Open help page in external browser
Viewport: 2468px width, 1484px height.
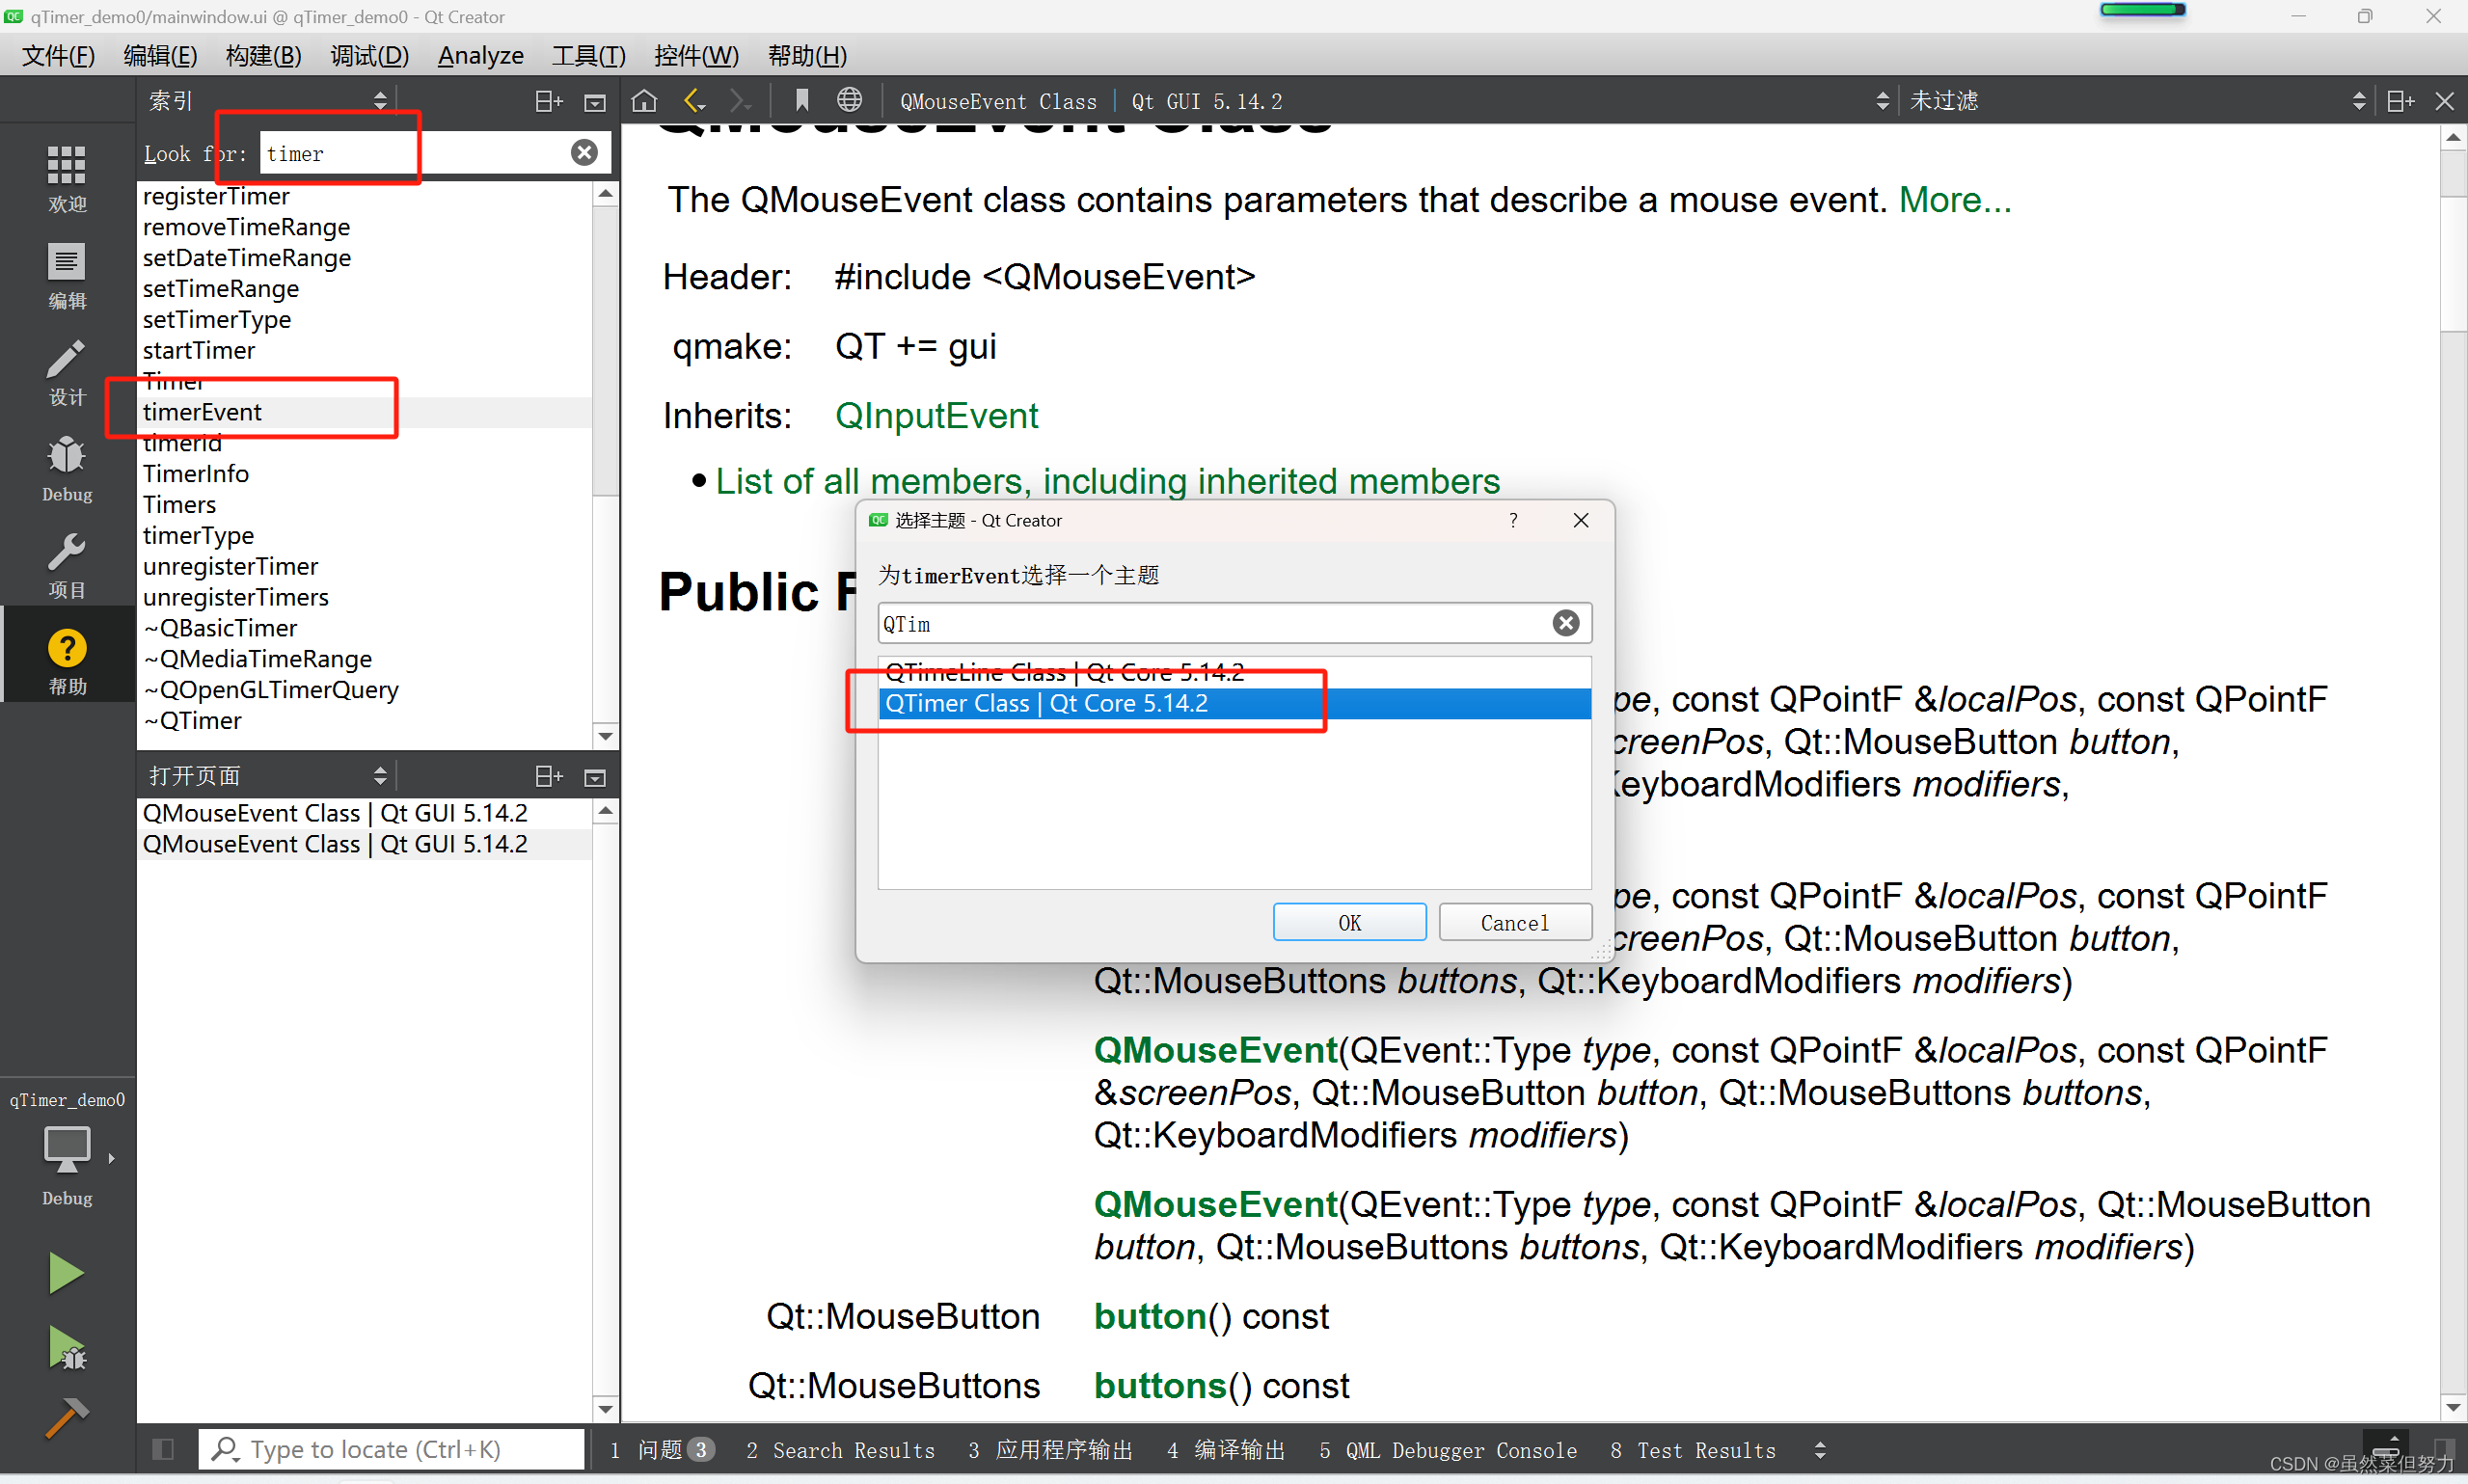(x=849, y=101)
